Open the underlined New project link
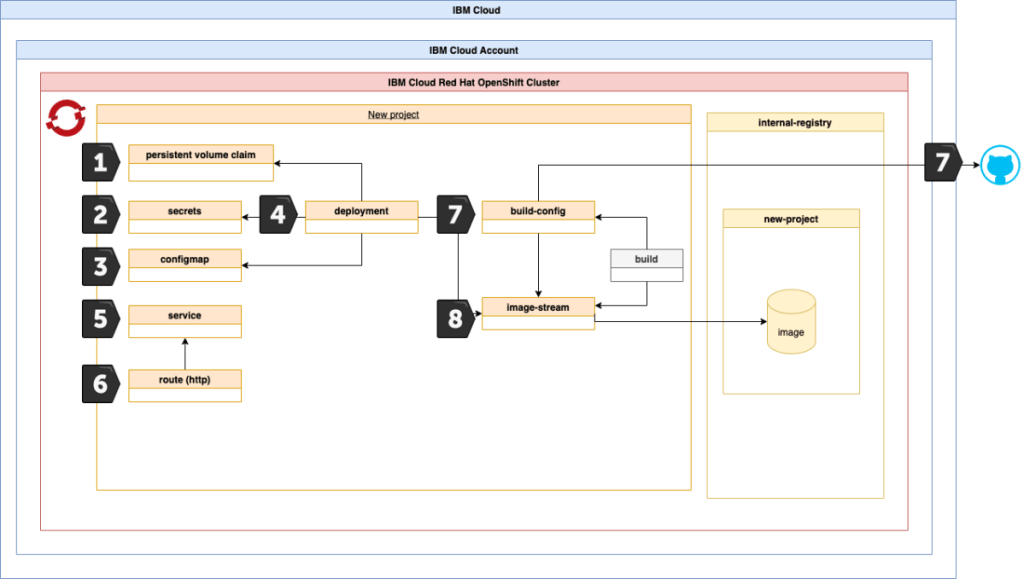 pyautogui.click(x=393, y=114)
